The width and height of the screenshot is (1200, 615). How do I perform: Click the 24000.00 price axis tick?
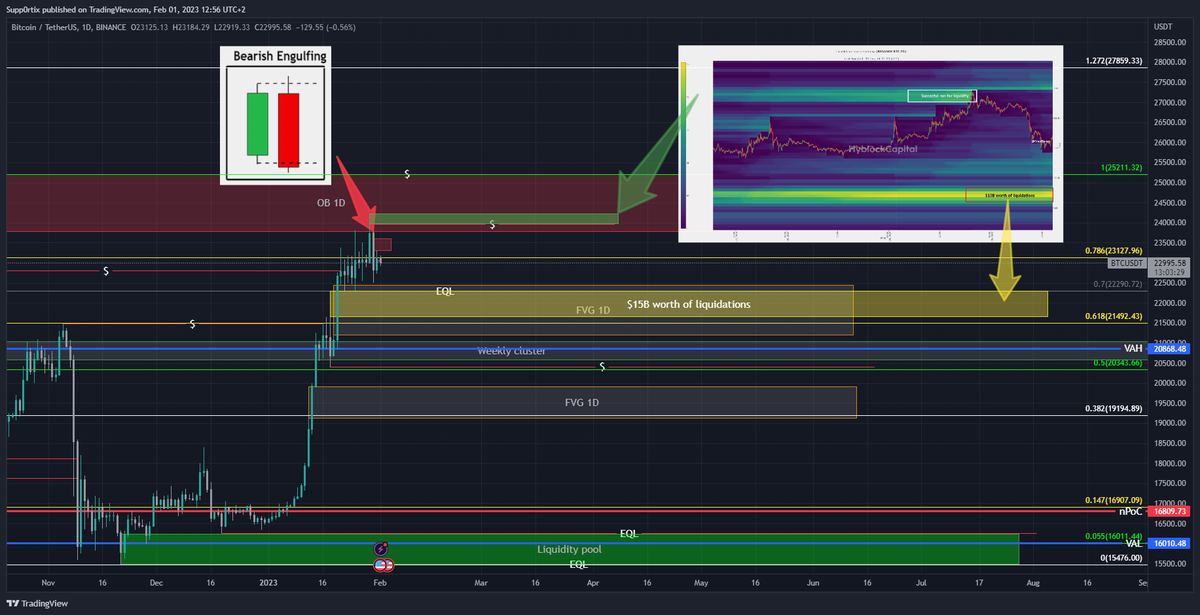point(1170,223)
